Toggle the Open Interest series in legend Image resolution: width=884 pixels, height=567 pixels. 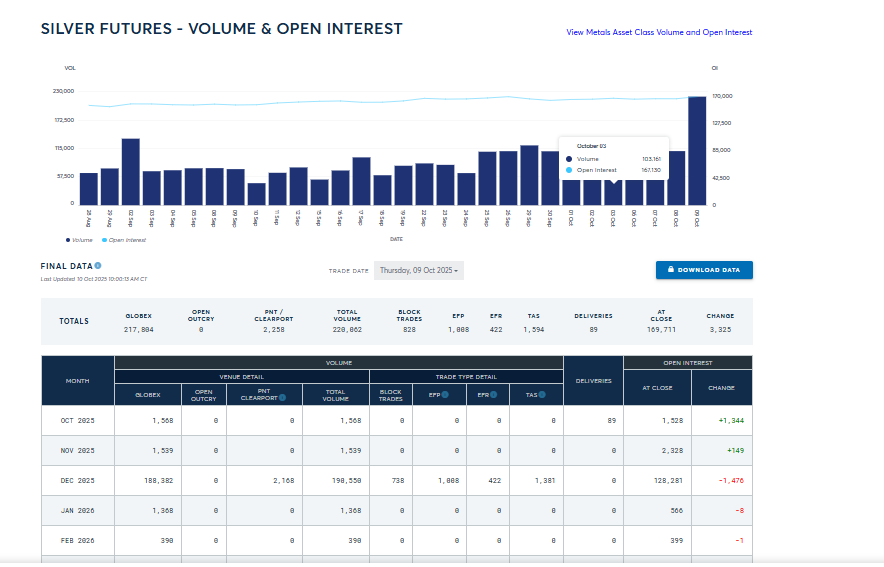click(x=125, y=240)
